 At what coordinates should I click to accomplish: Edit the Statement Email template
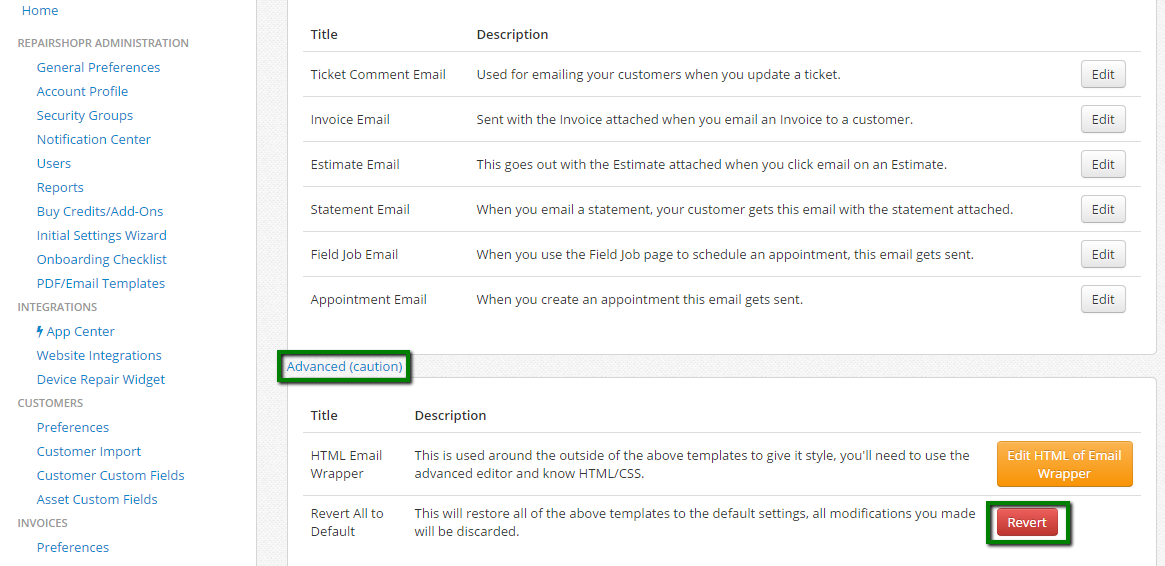[x=1103, y=209]
